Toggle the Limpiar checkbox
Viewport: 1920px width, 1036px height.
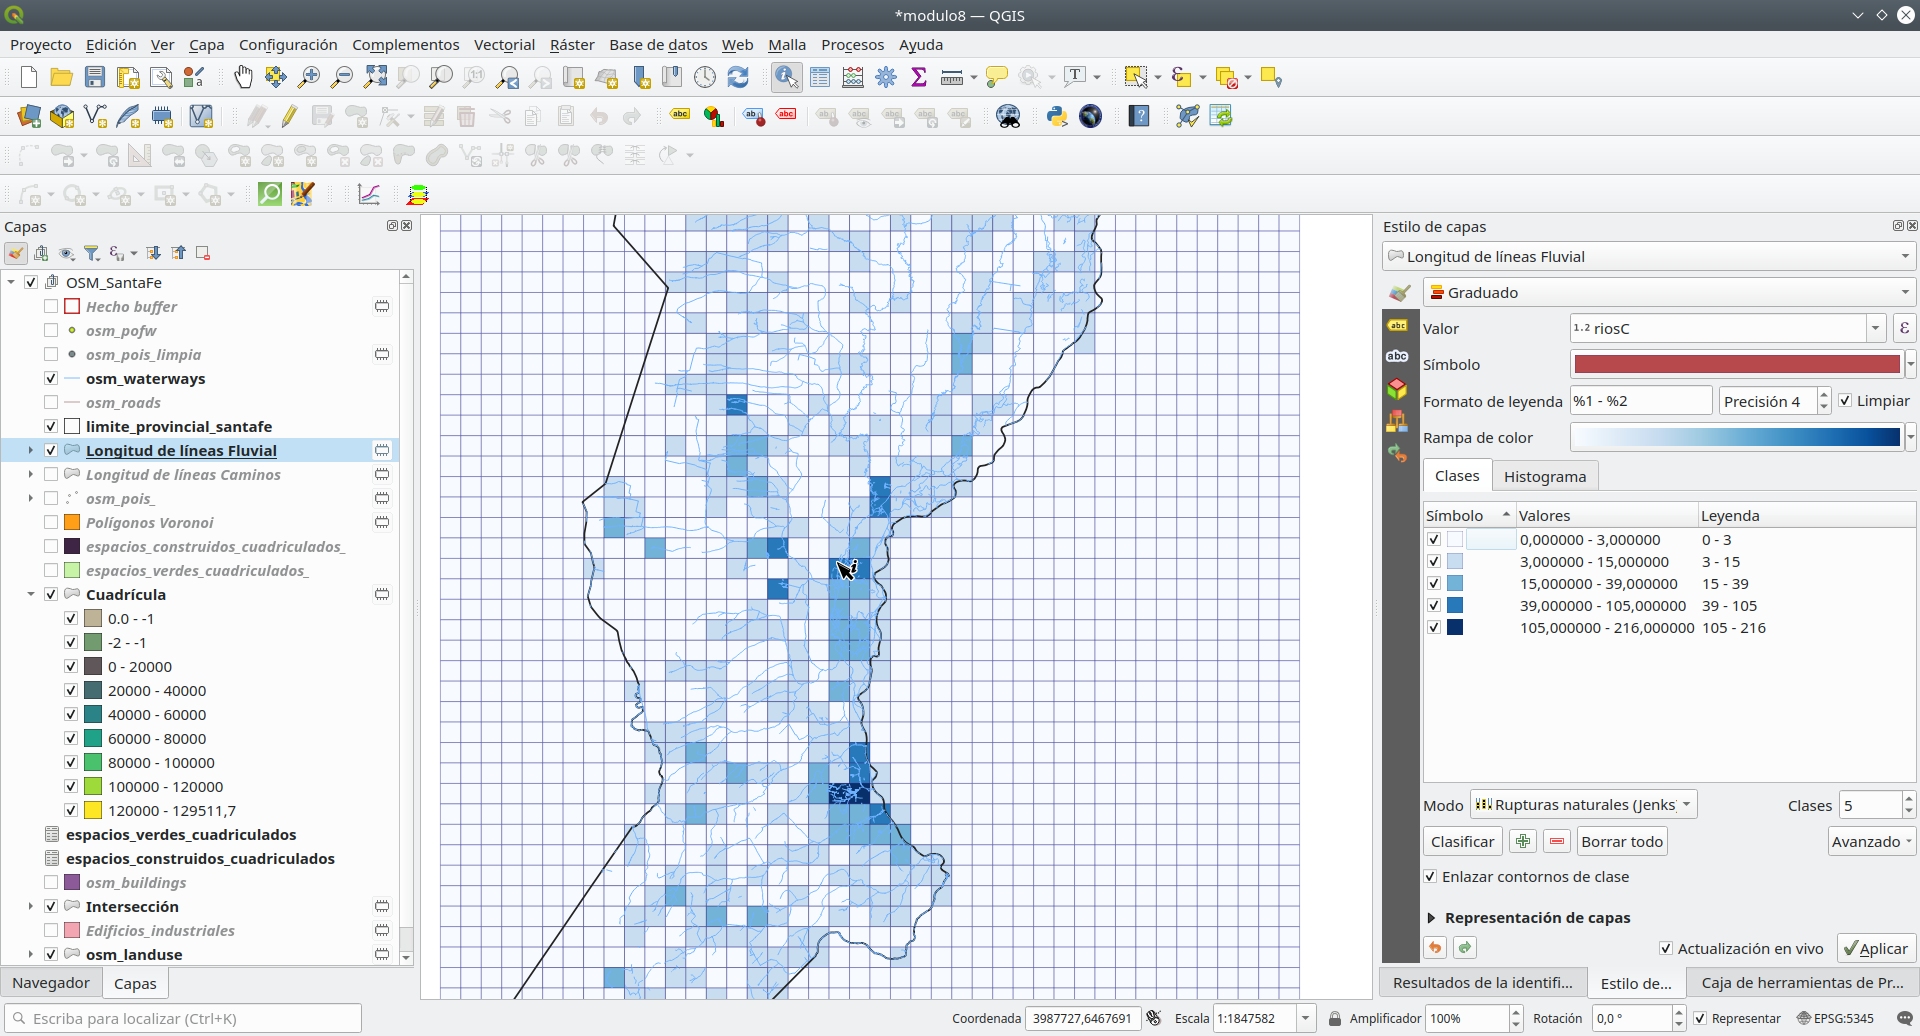click(1845, 401)
